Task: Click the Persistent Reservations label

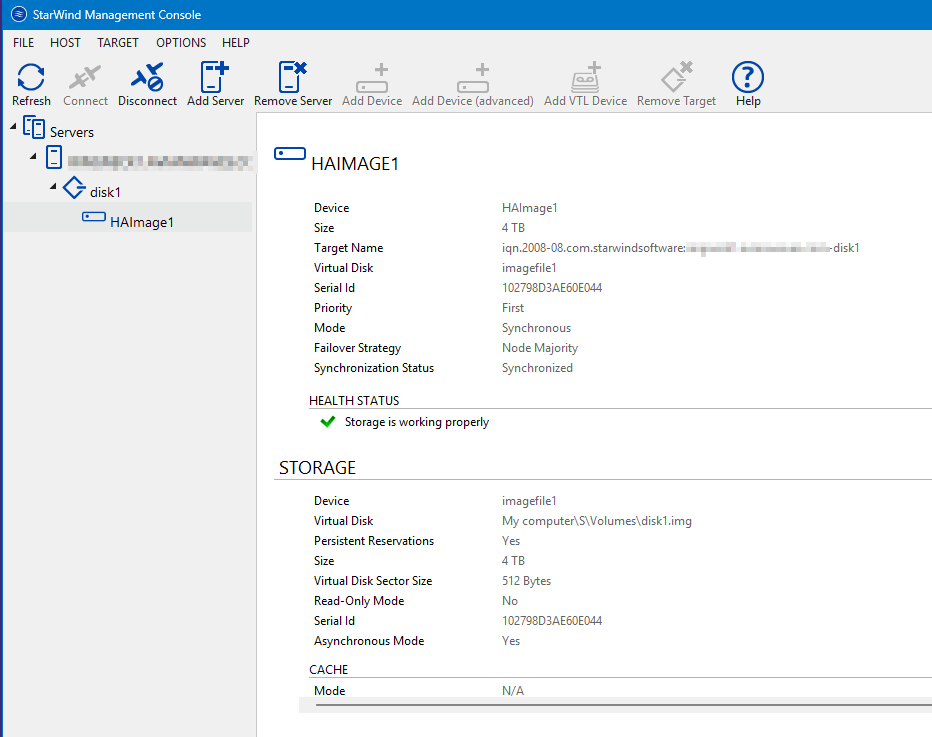Action: tap(374, 541)
